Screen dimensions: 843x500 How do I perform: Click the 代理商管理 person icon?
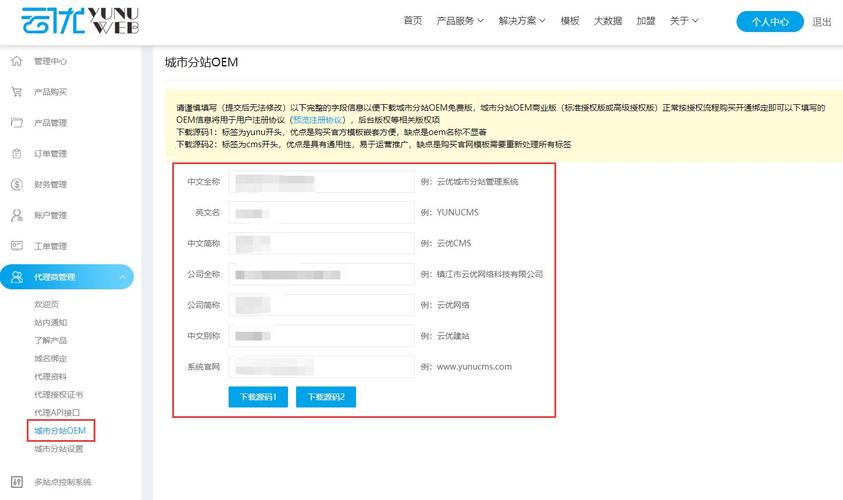(x=17, y=277)
